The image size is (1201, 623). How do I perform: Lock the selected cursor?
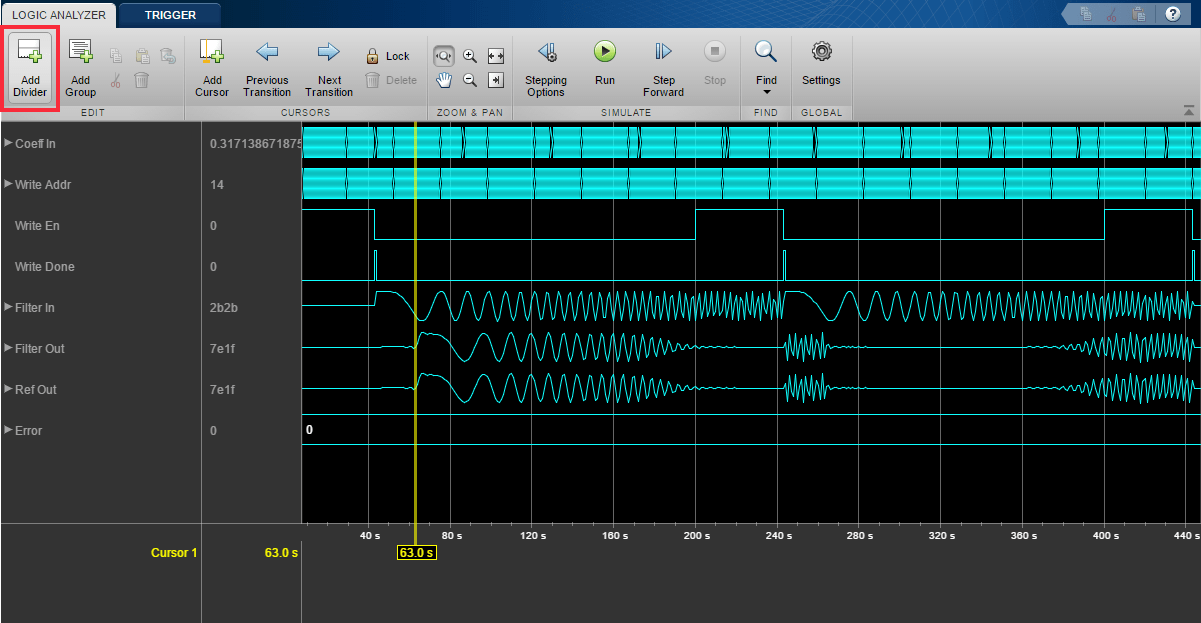[x=387, y=56]
